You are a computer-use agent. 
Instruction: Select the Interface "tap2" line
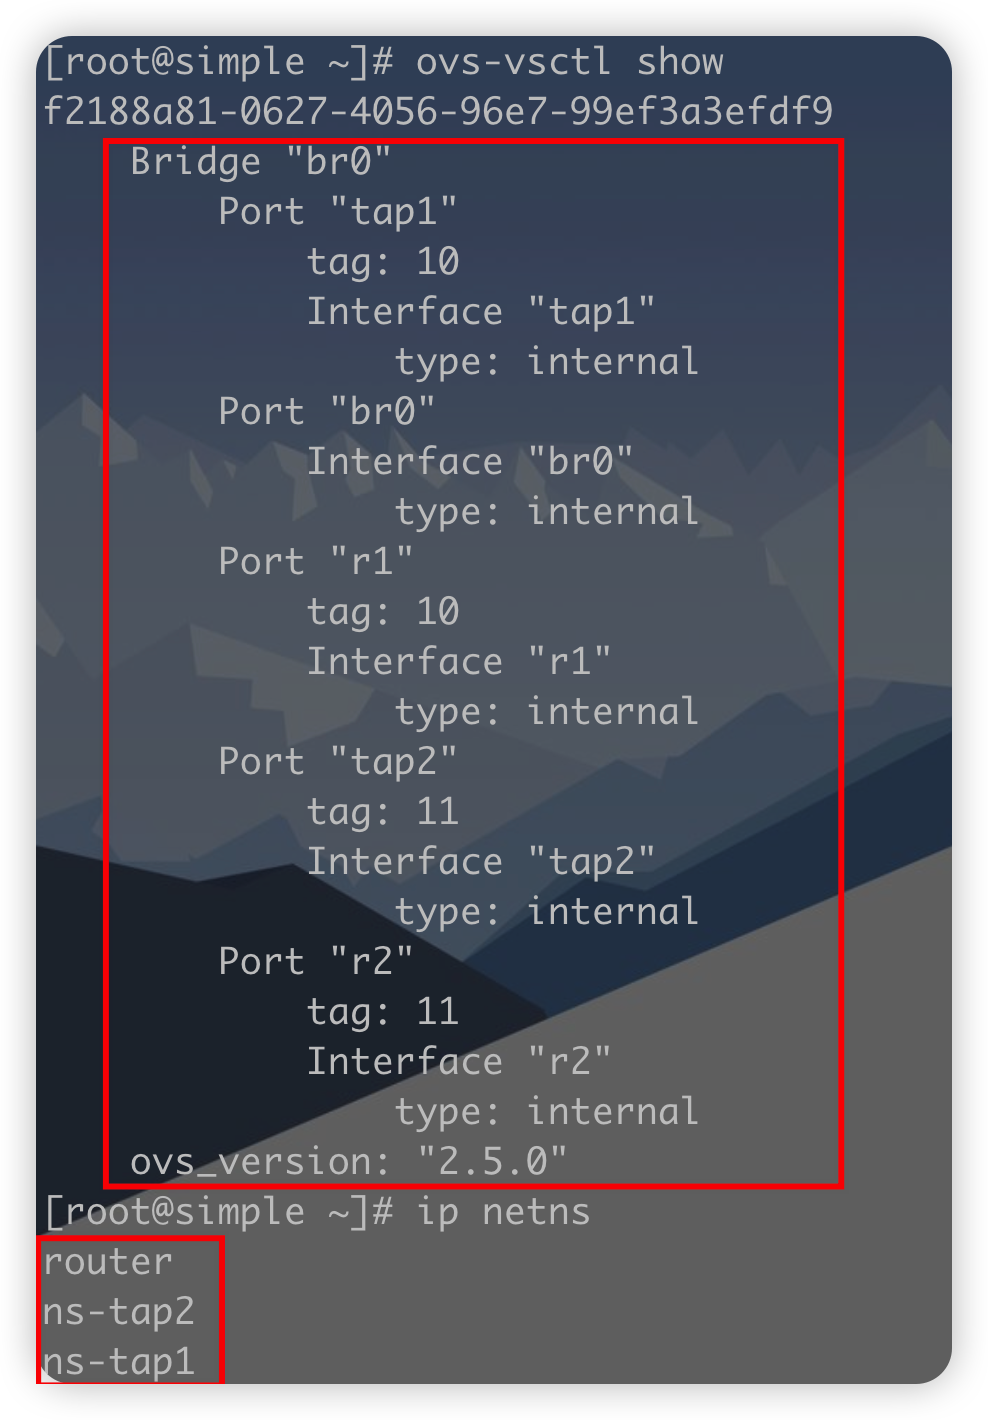[x=480, y=861]
